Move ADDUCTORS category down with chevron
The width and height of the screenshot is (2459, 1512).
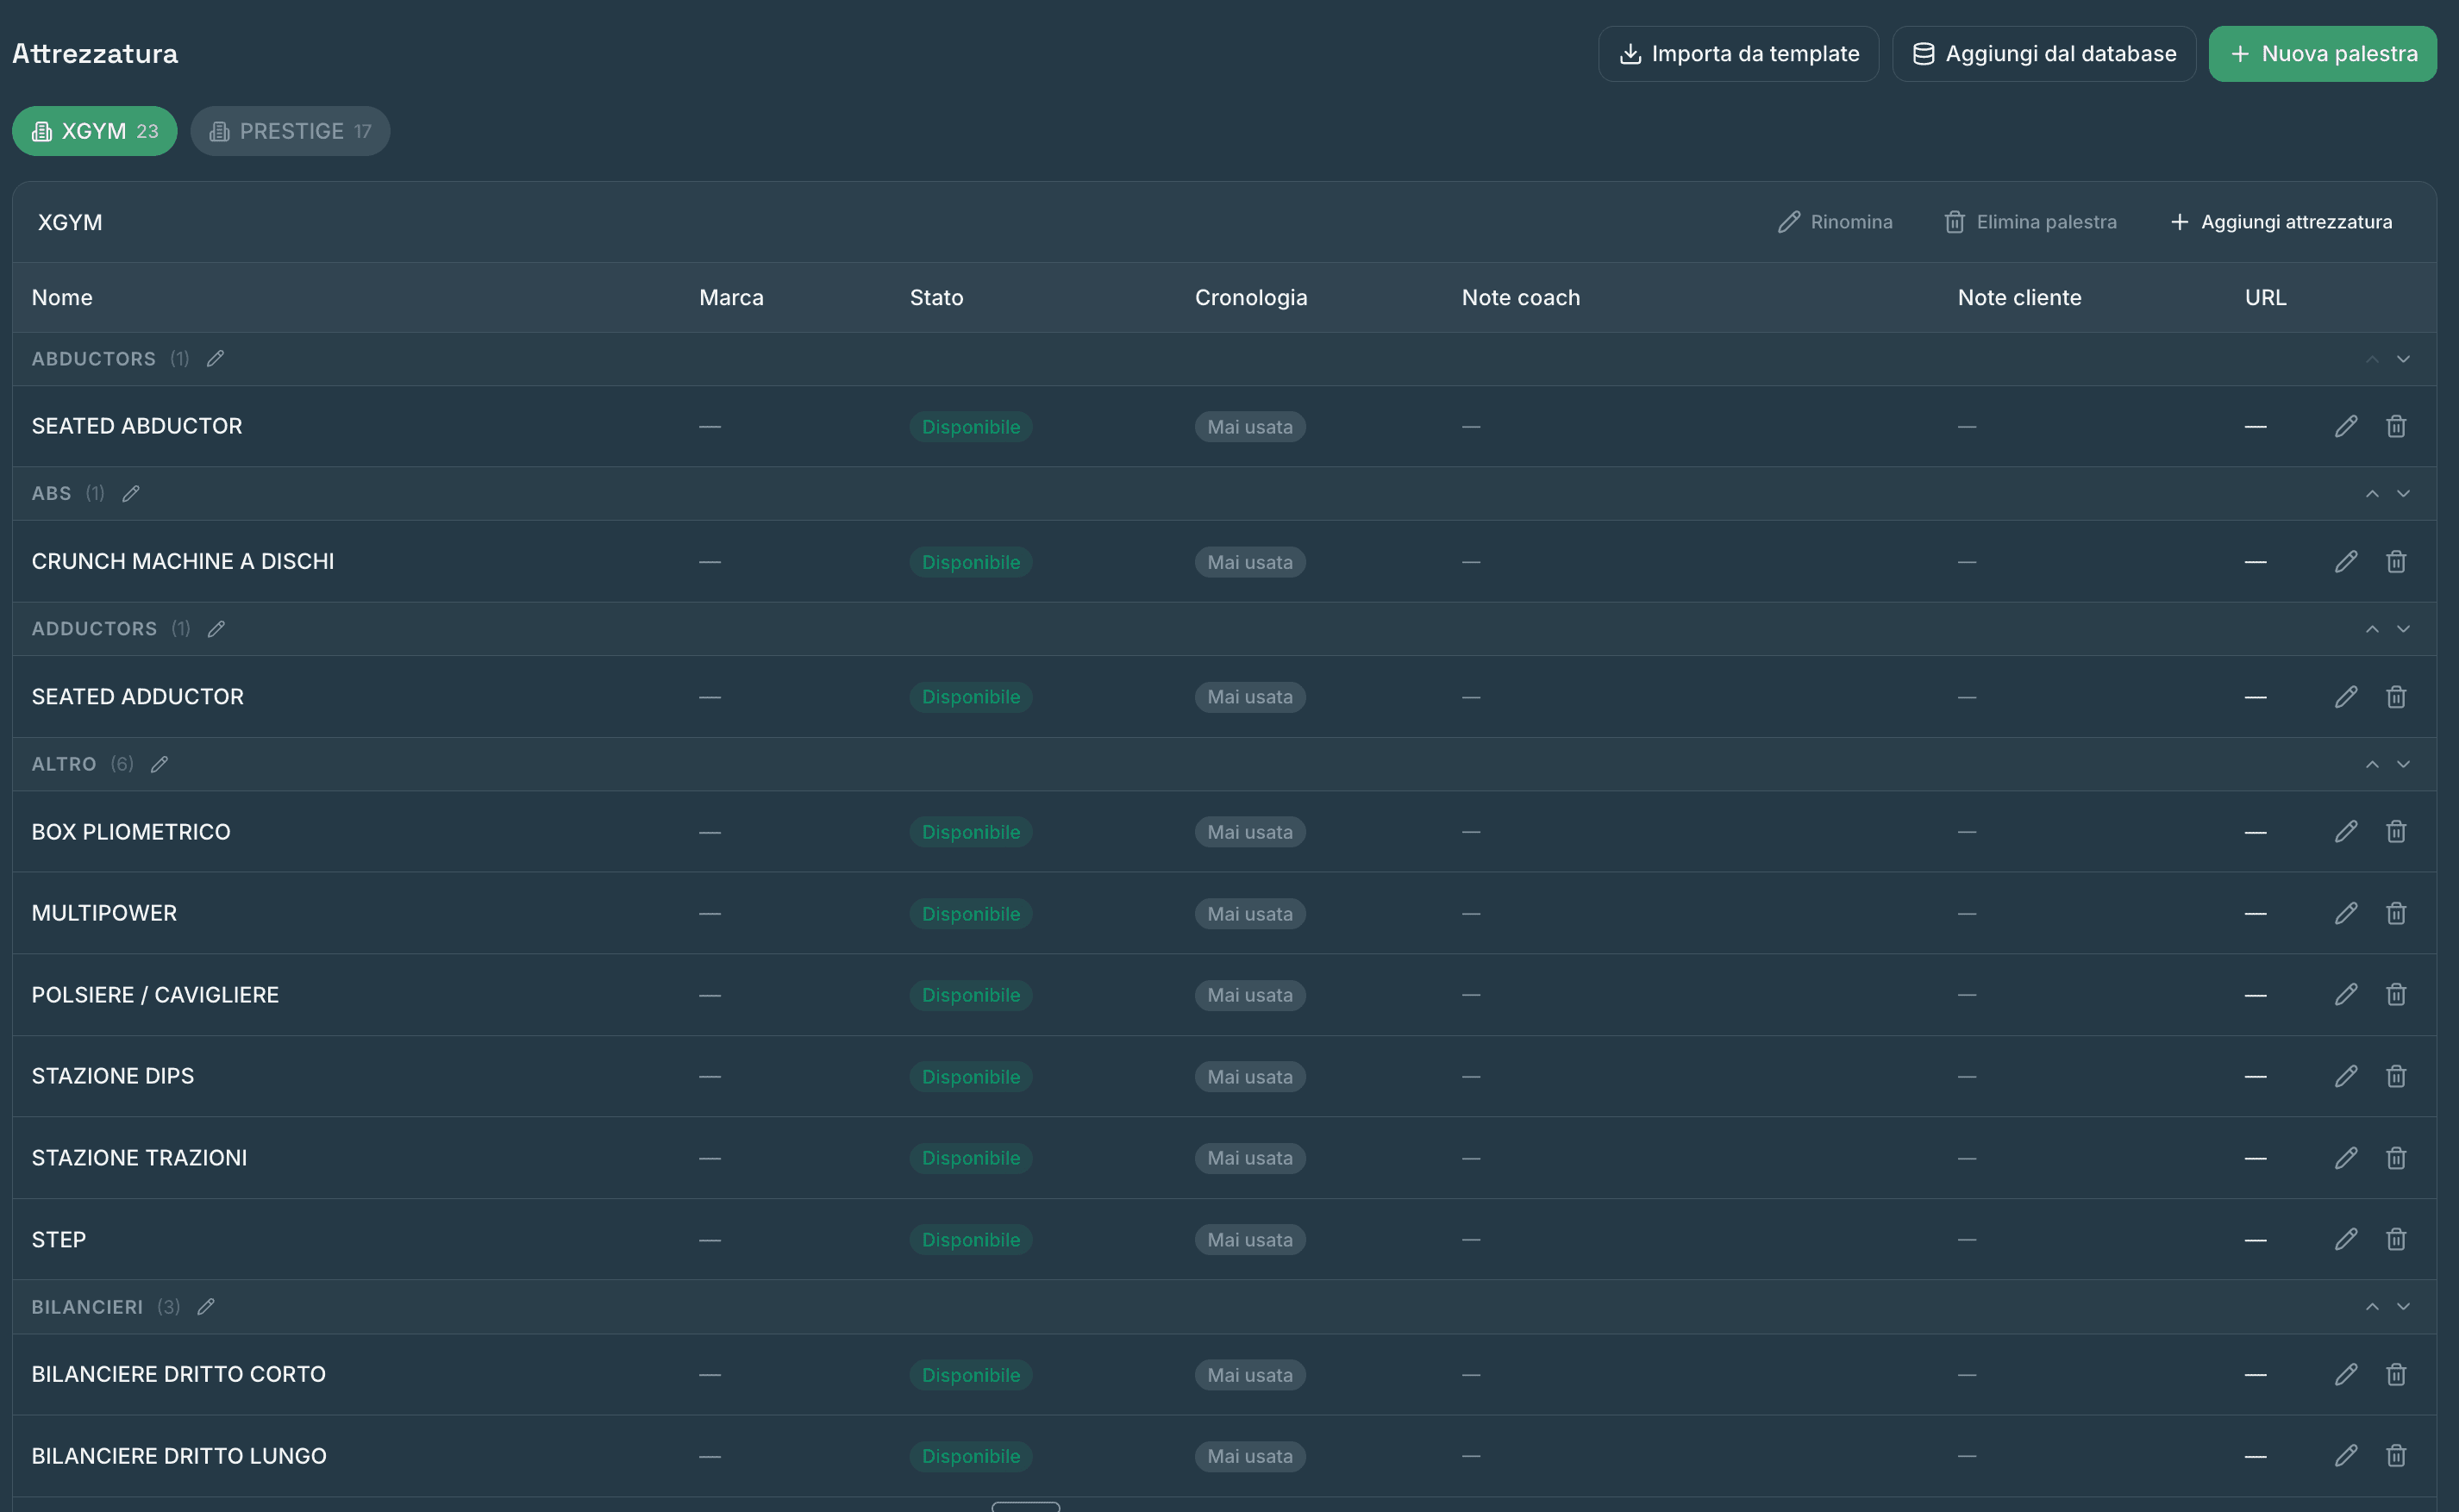pos(2403,629)
